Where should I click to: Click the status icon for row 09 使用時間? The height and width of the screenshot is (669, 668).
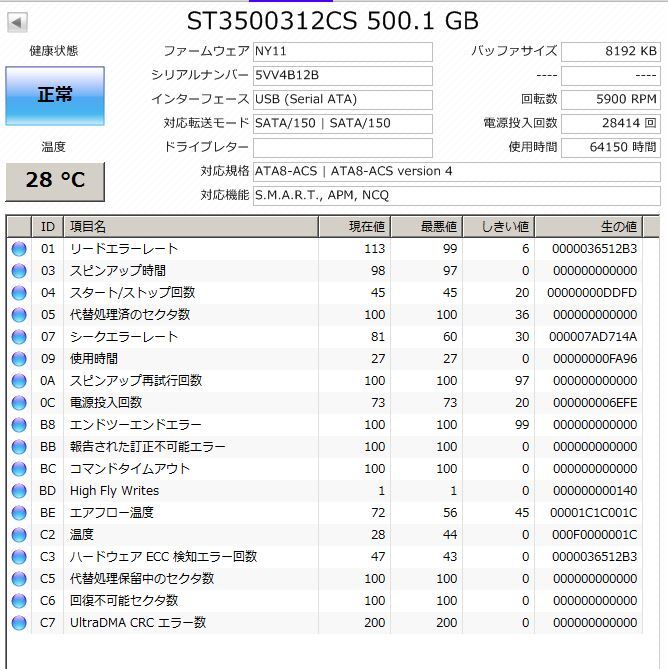click(19, 359)
